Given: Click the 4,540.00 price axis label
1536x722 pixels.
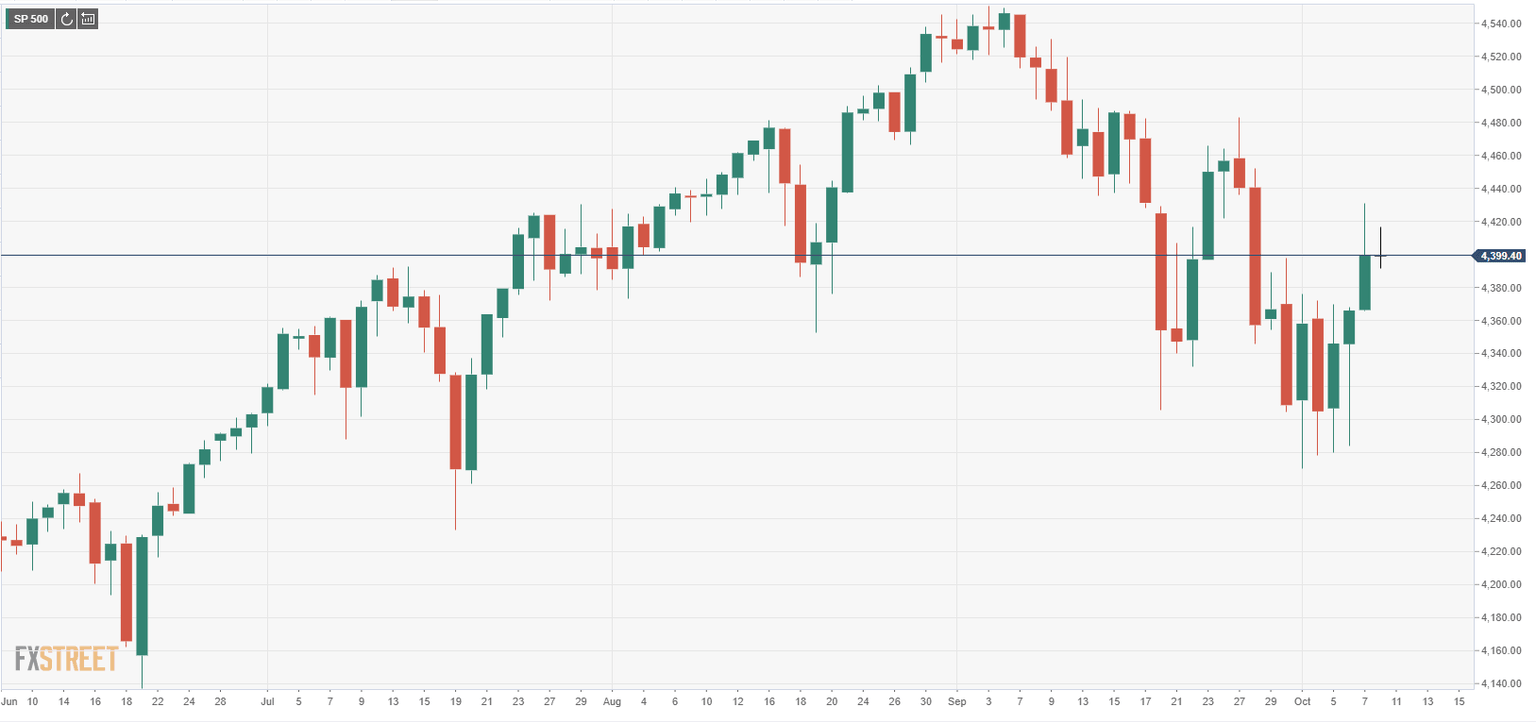Looking at the screenshot, I should click(x=1501, y=24).
